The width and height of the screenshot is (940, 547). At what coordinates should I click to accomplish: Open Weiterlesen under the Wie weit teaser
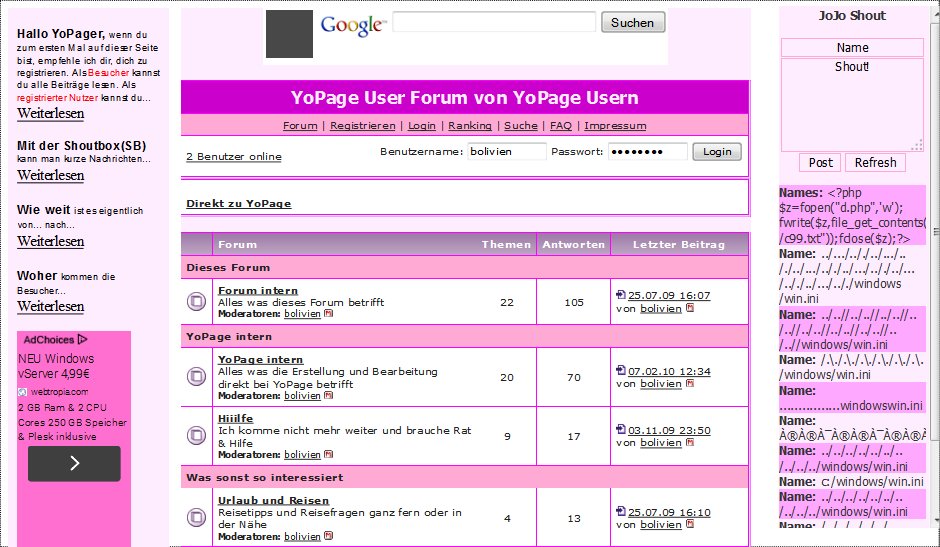pyautogui.click(x=50, y=241)
